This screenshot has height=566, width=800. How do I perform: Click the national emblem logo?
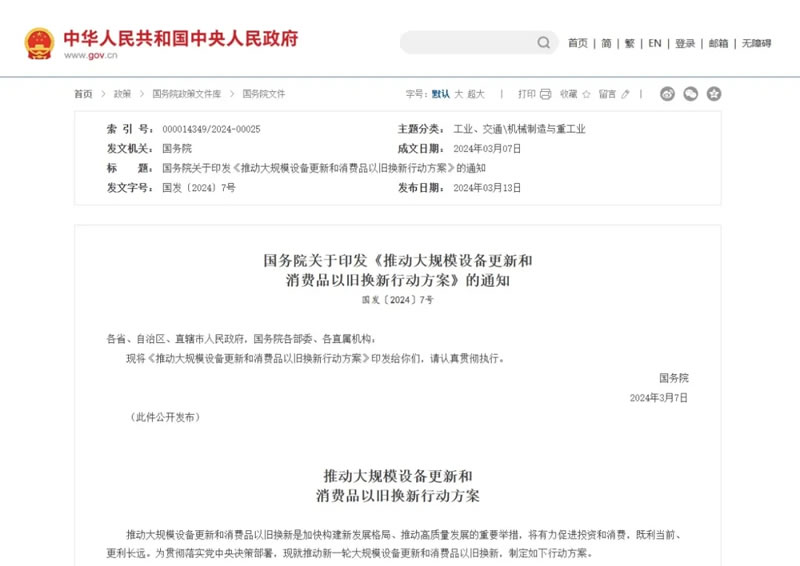(39, 43)
